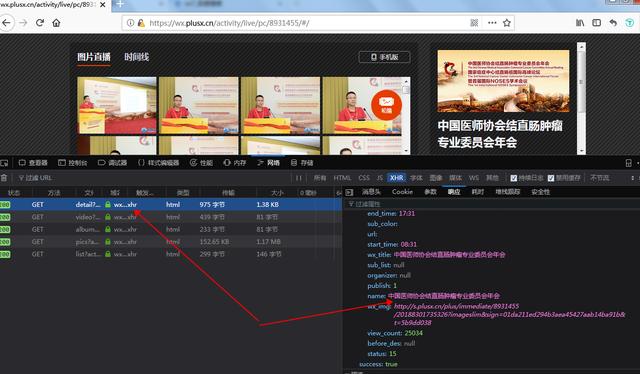This screenshot has width=640, height=374.
Task: Open the teal T extension icon
Action: tap(630, 23)
